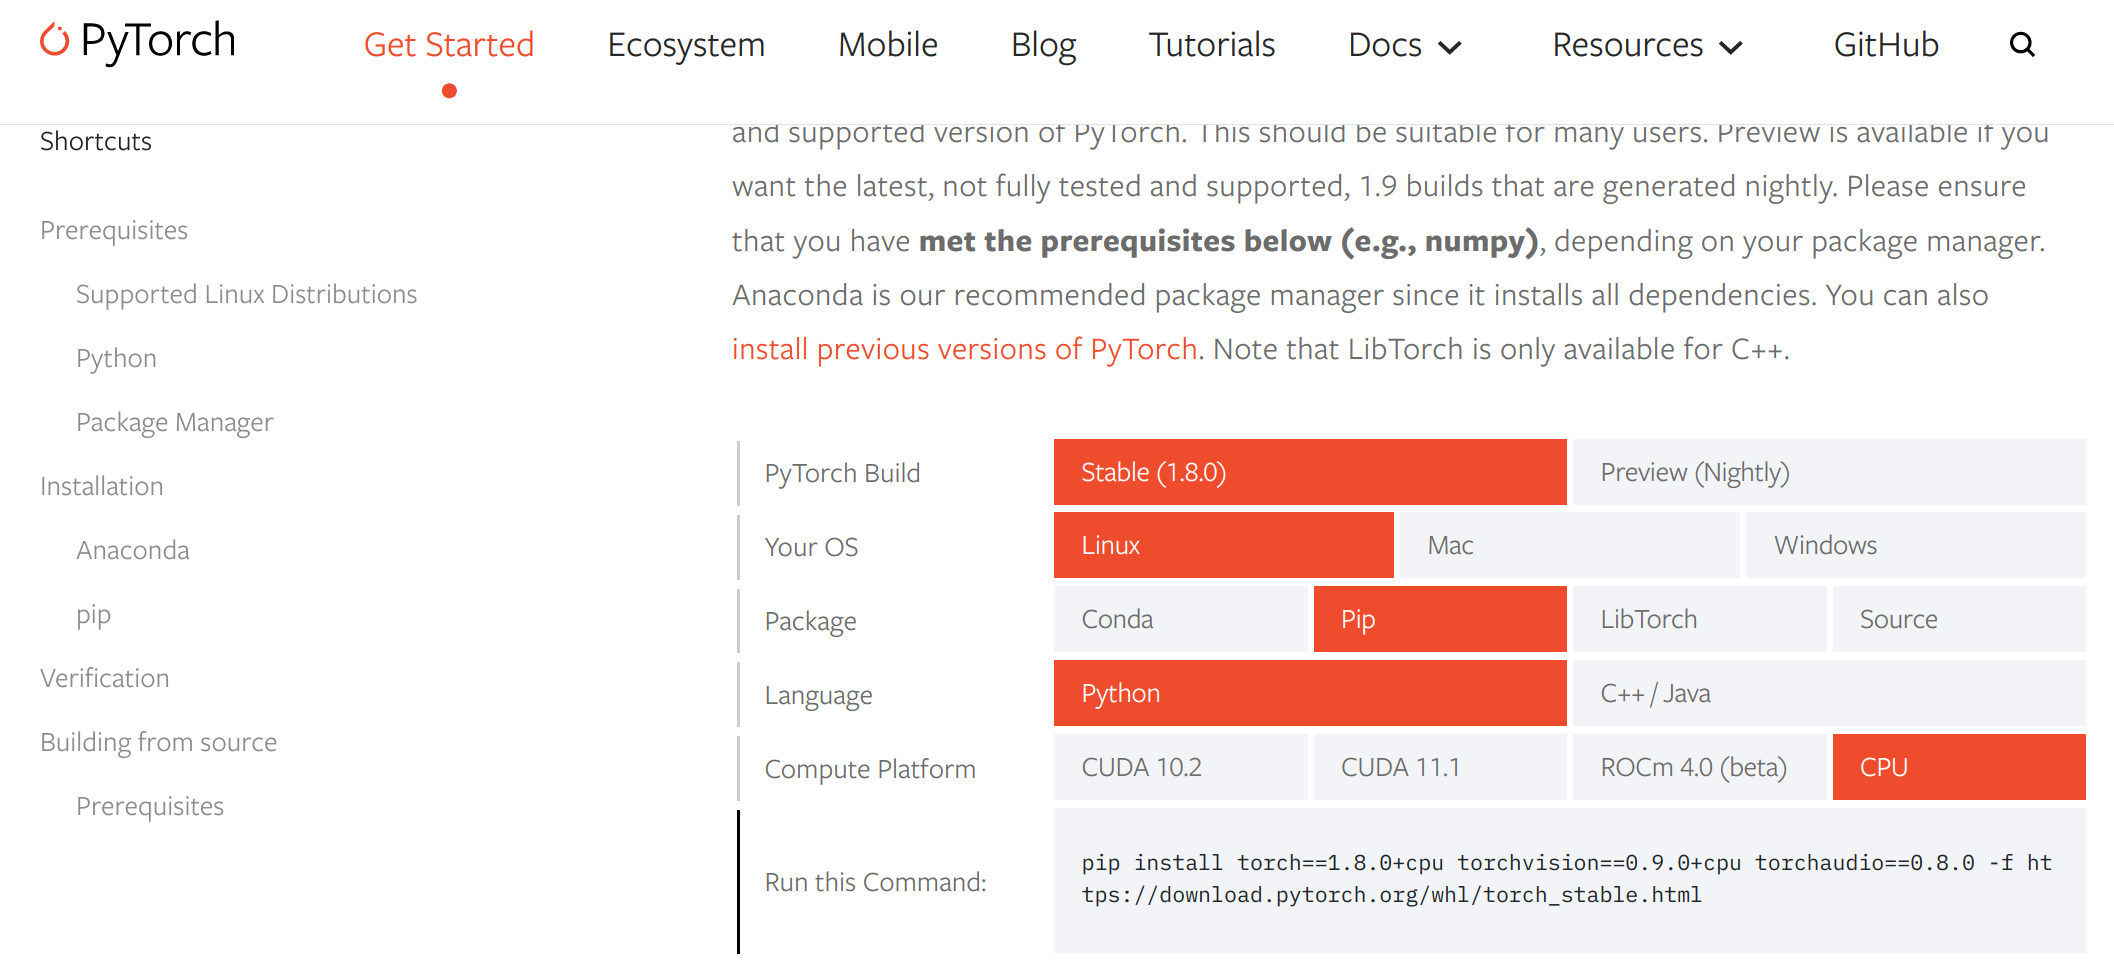
Task: Click the 'Language' row label
Action: (818, 695)
